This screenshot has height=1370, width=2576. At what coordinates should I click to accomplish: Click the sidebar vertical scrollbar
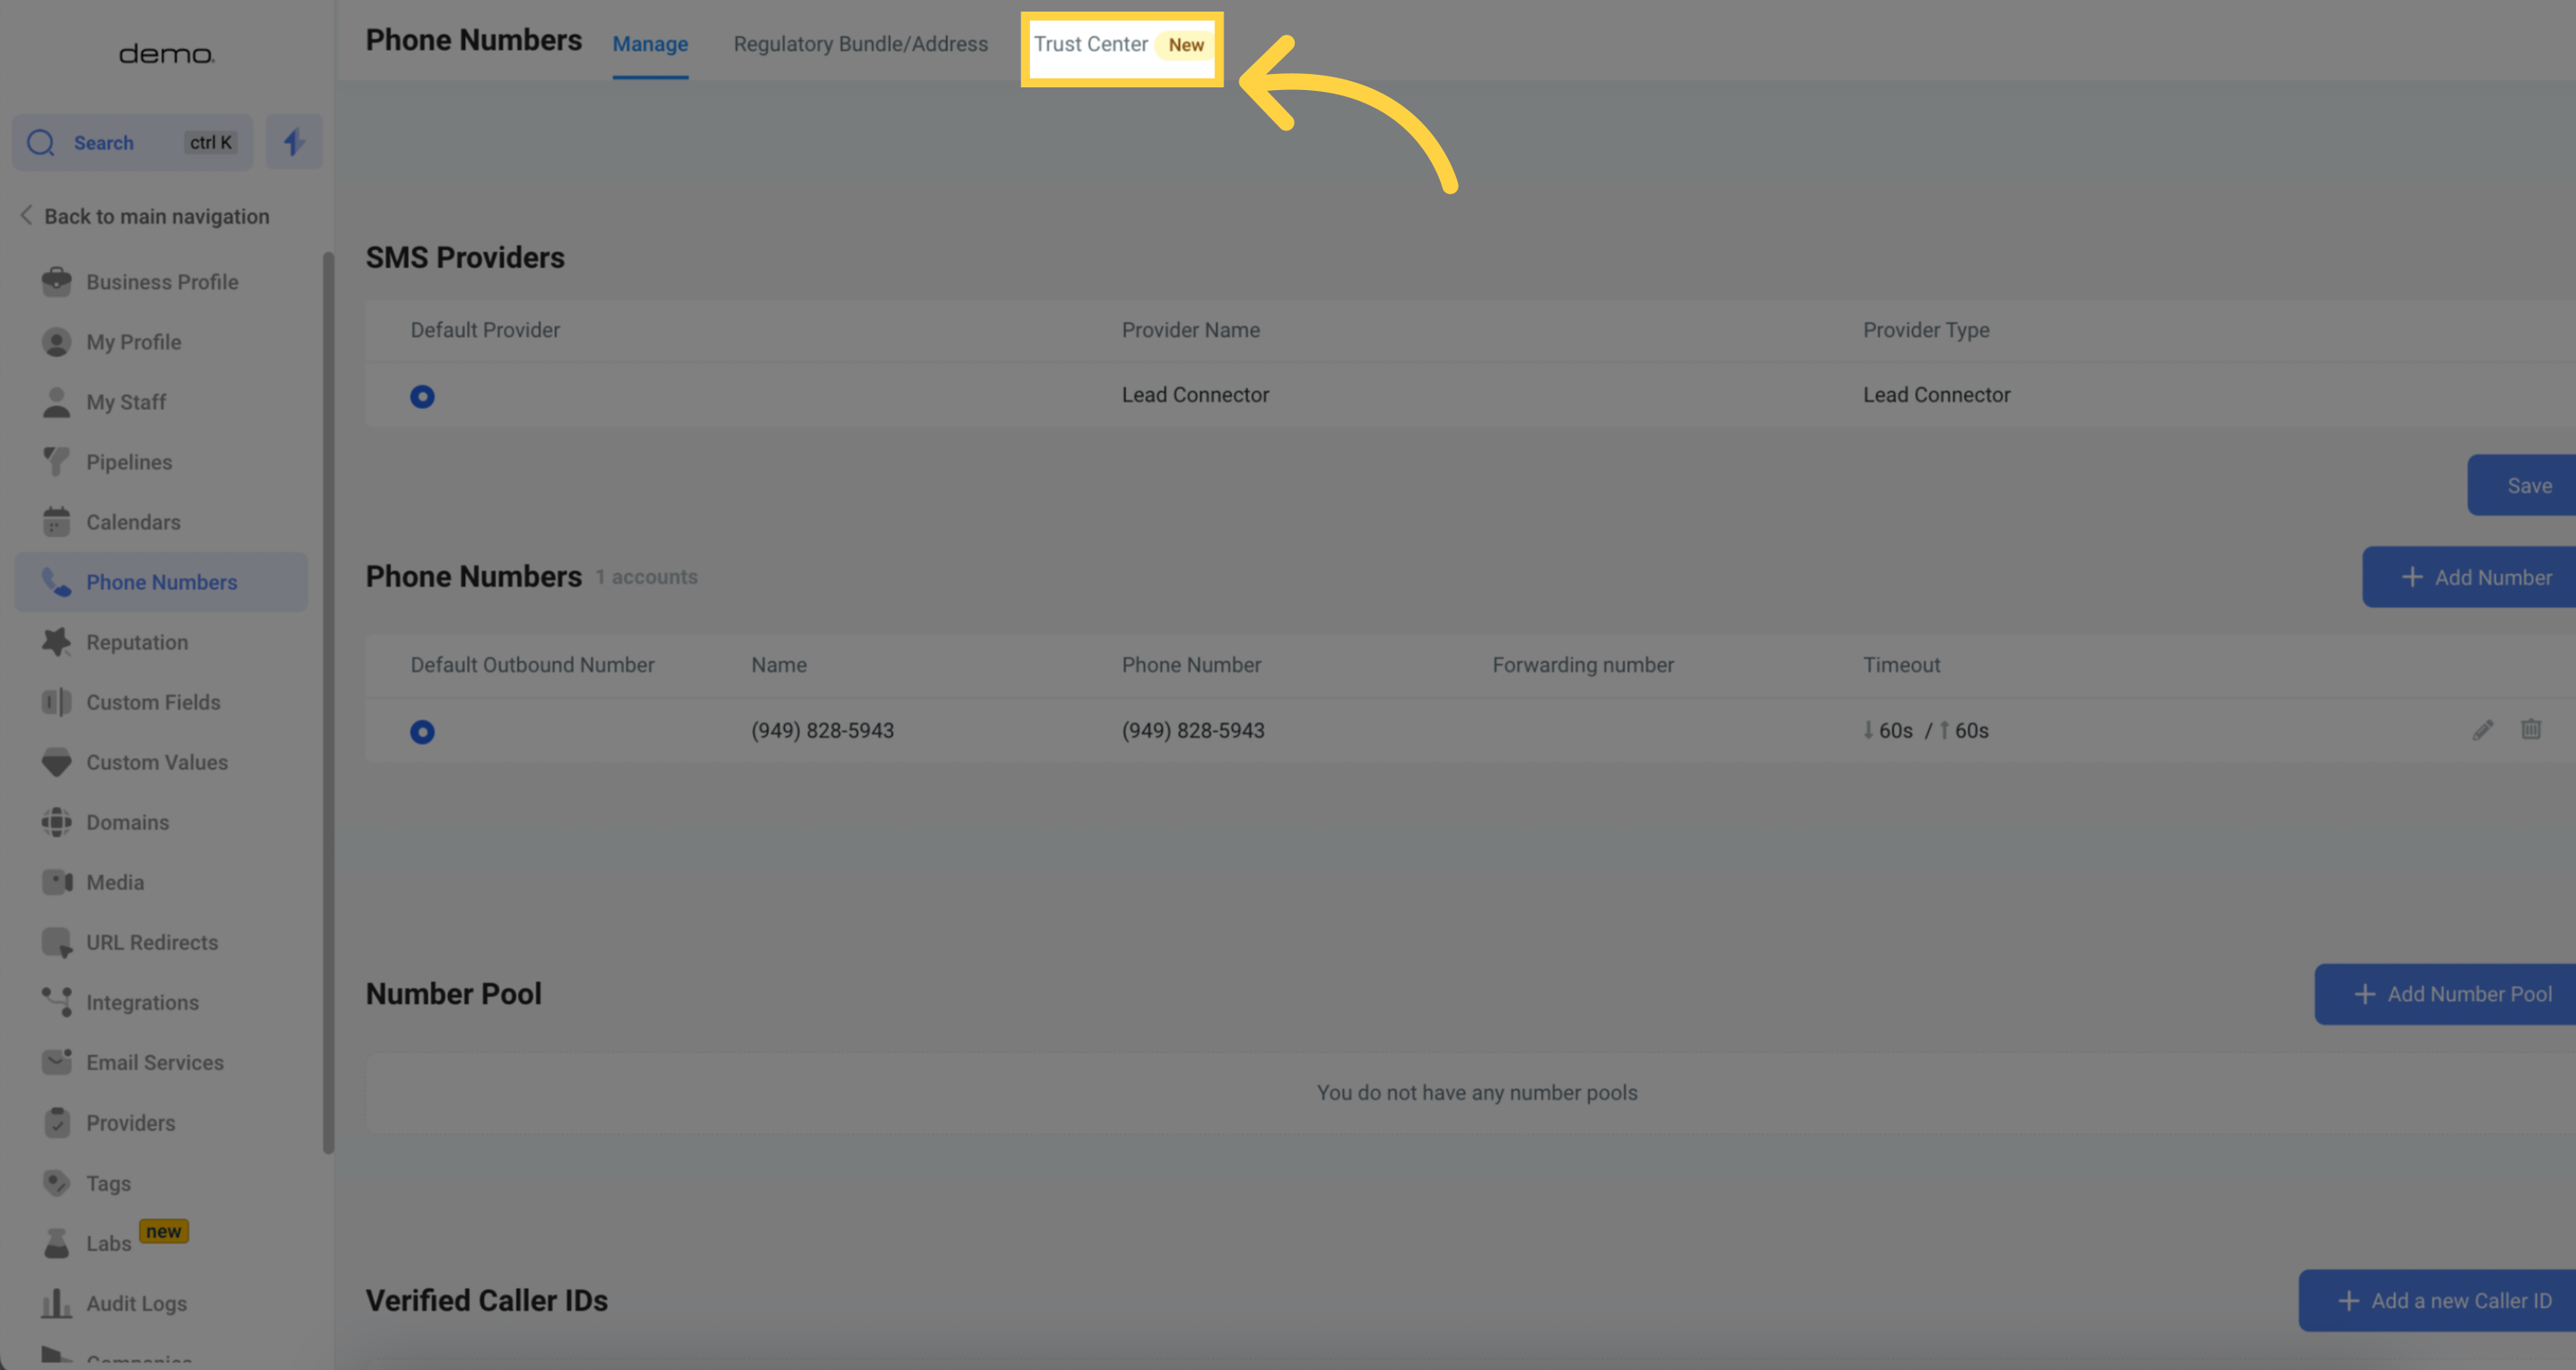point(328,700)
